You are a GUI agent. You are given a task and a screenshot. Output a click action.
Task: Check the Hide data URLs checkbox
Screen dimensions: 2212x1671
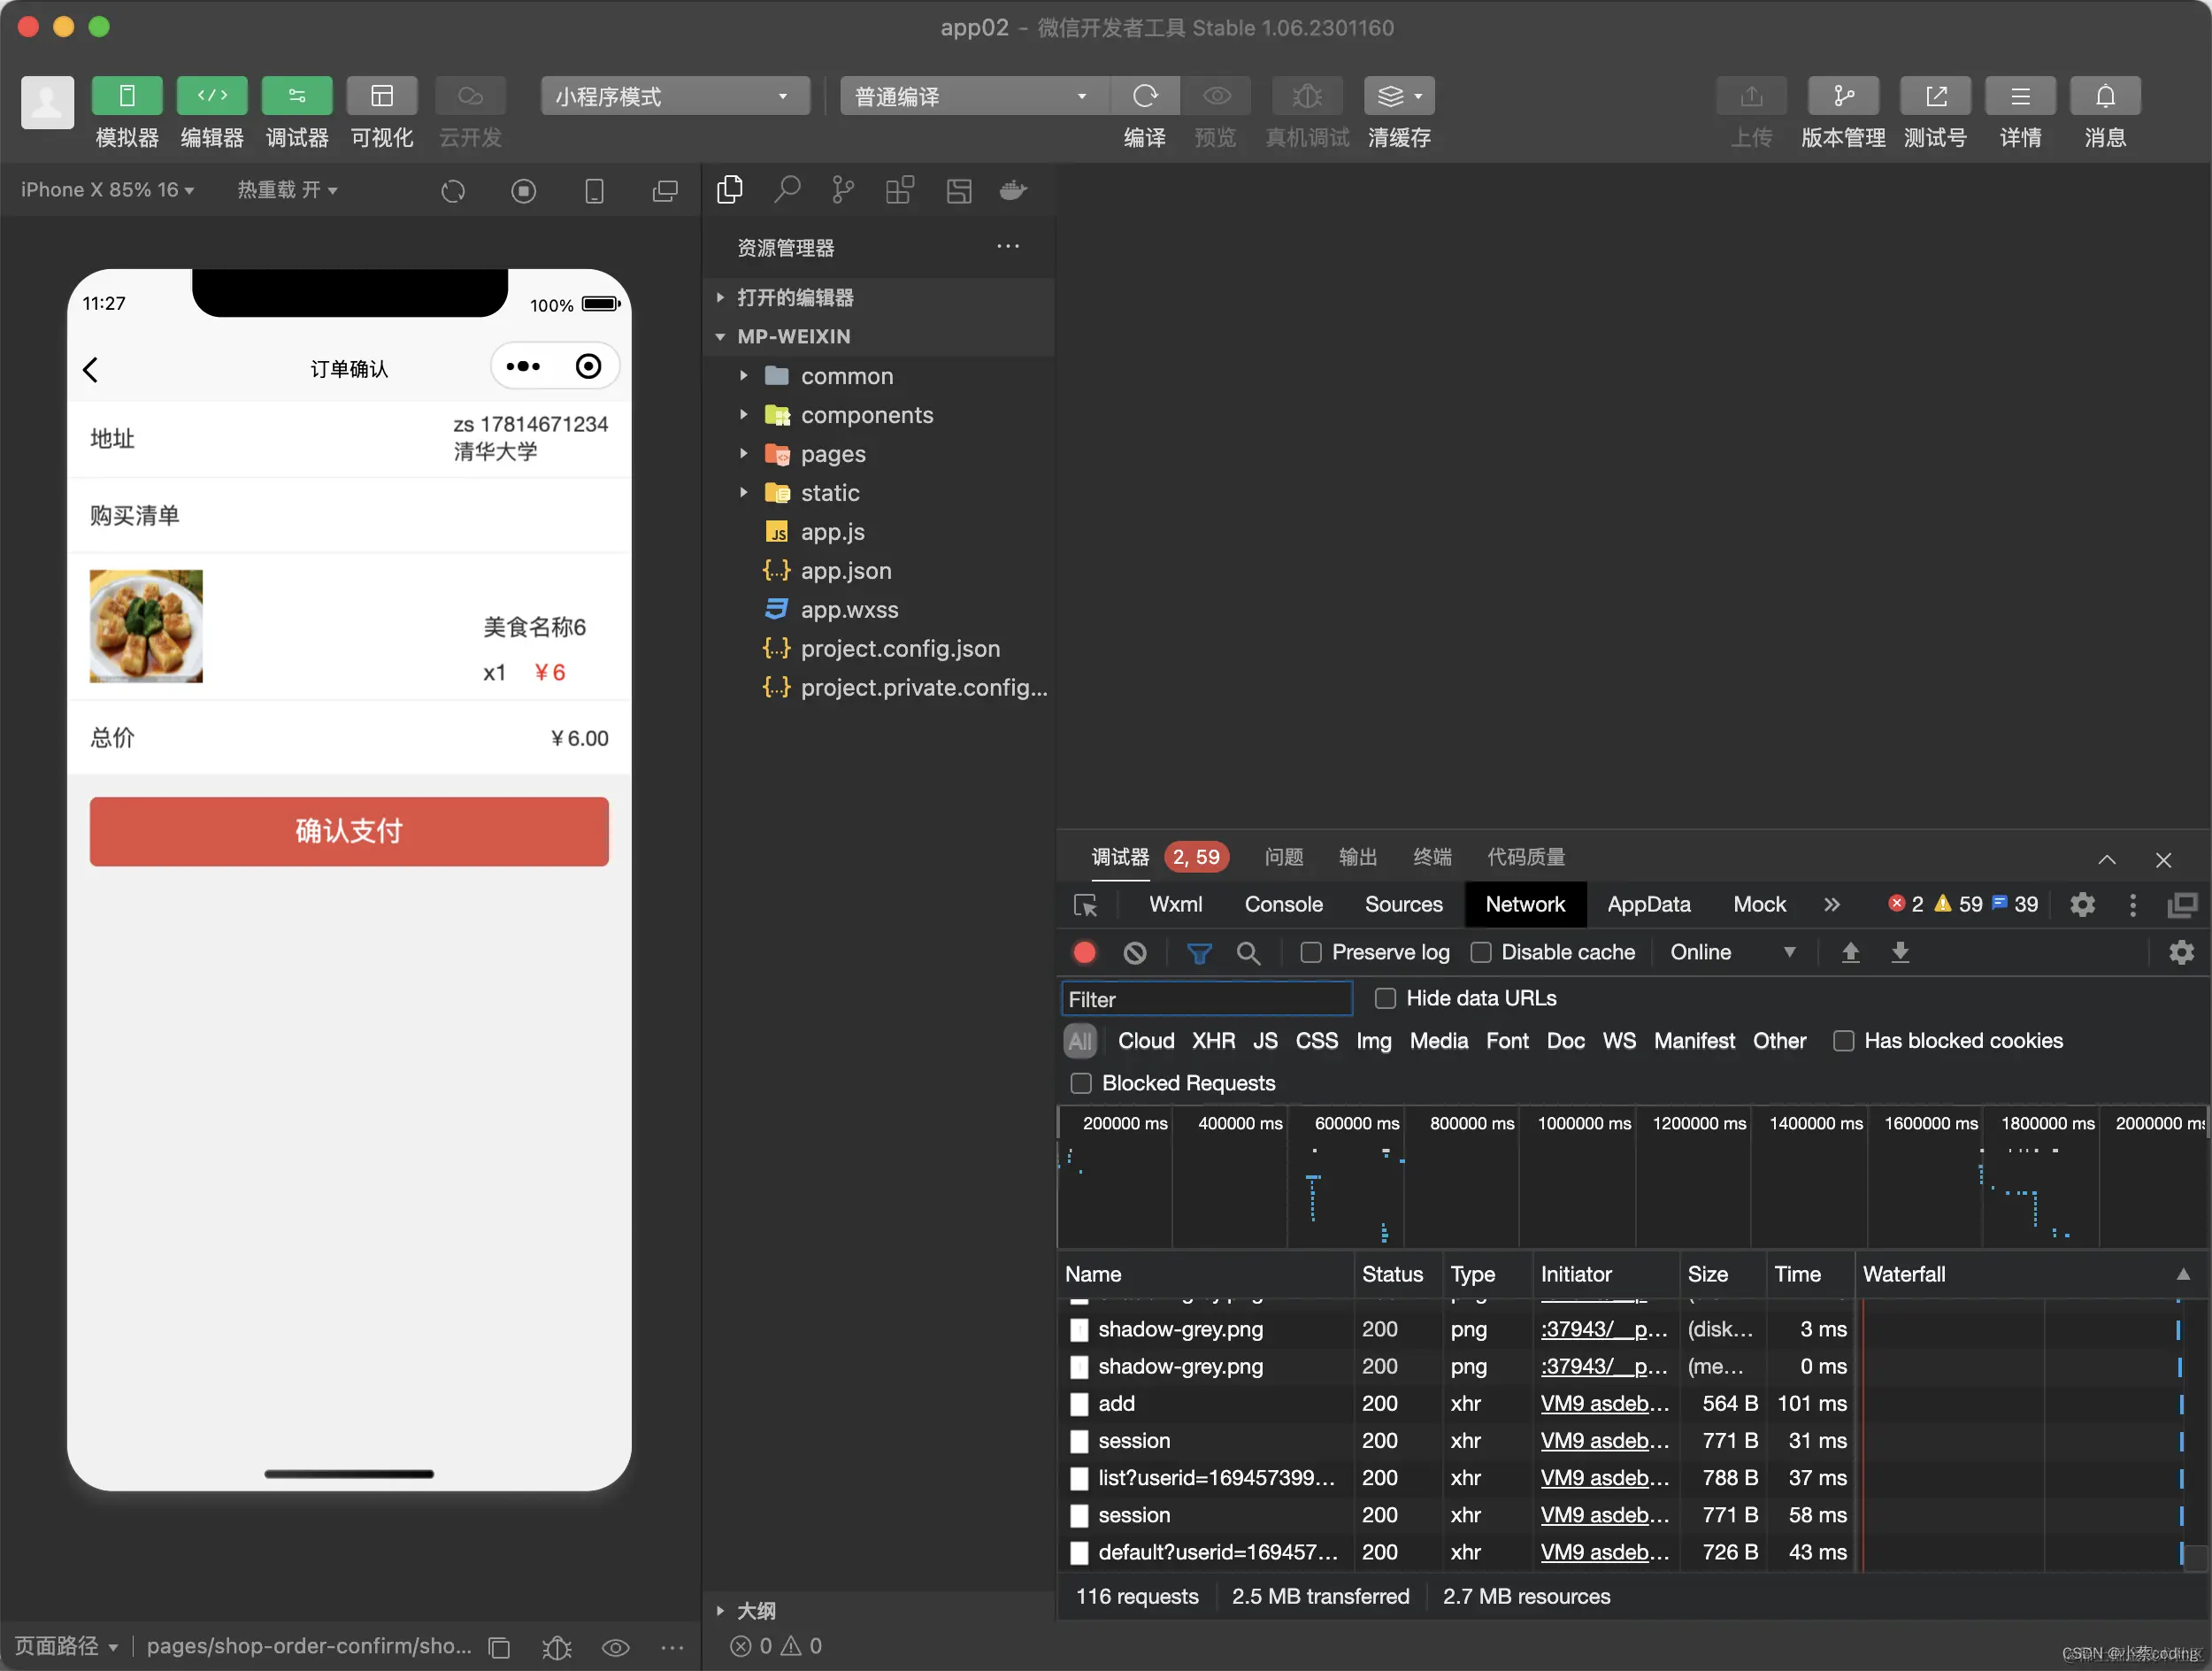pyautogui.click(x=1385, y=998)
